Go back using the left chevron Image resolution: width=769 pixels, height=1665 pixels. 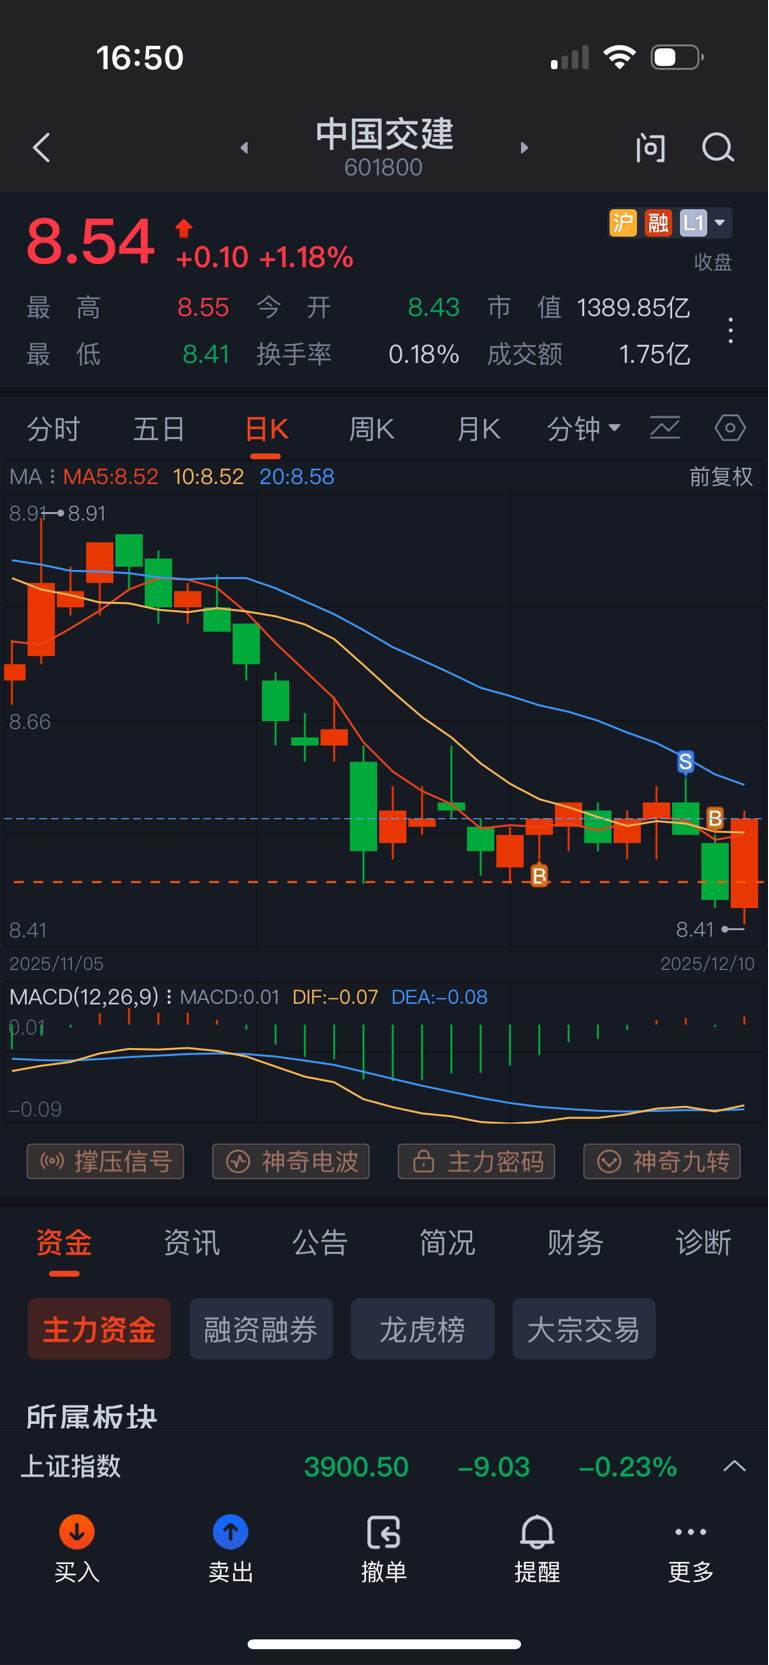click(41, 148)
